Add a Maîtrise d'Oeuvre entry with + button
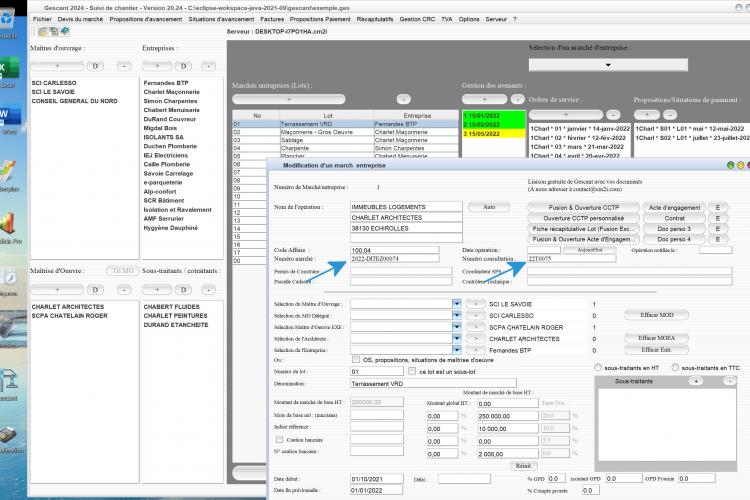The width and height of the screenshot is (750, 500). coord(57,290)
